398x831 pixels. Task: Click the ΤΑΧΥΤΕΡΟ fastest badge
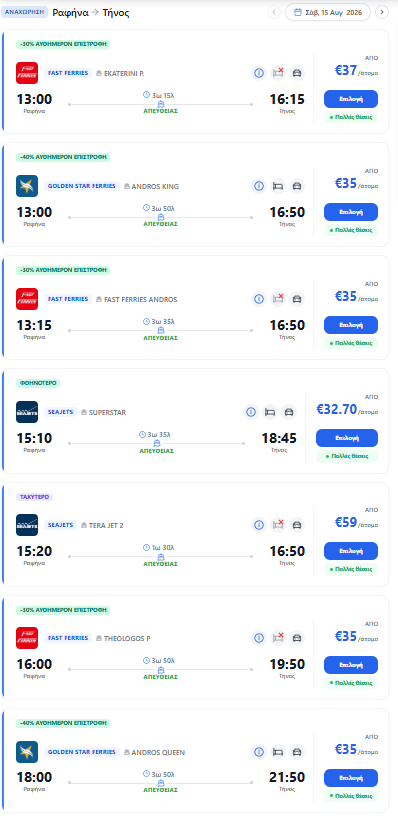(34, 497)
